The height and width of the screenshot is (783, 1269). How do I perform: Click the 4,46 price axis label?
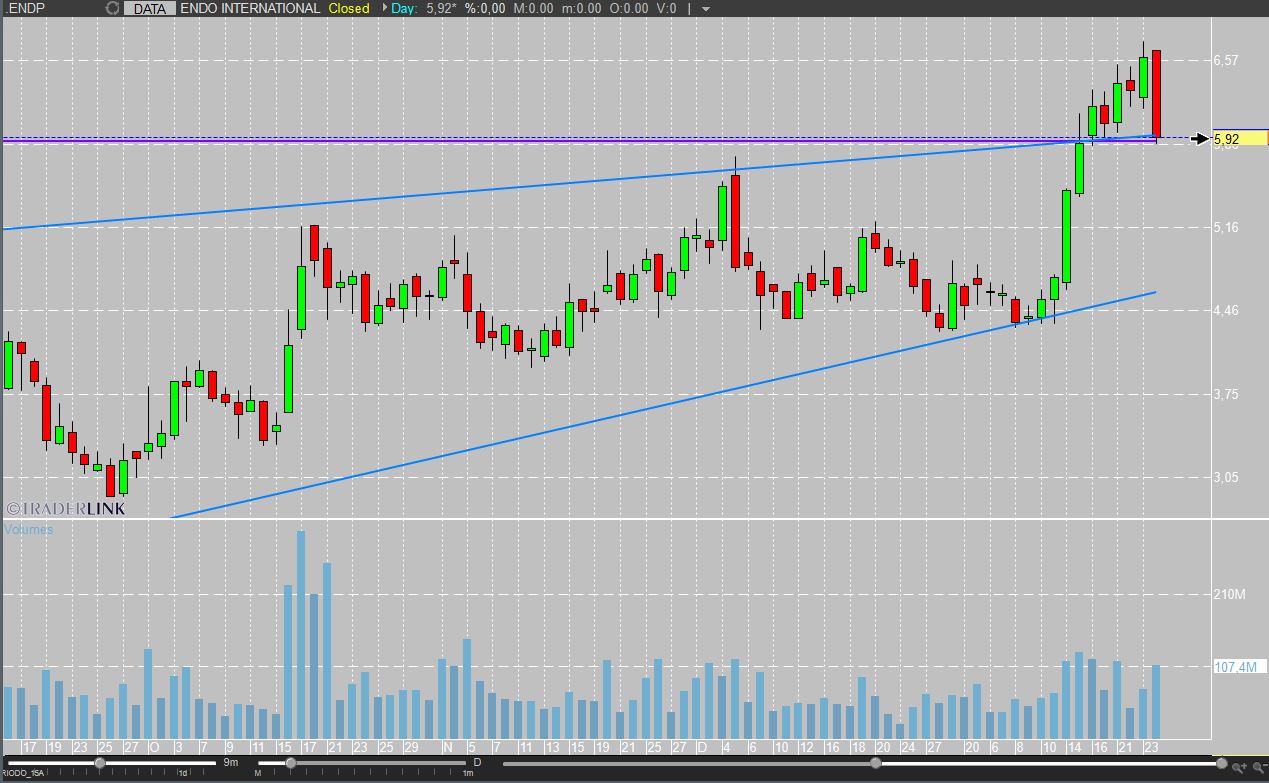[x=1226, y=310]
